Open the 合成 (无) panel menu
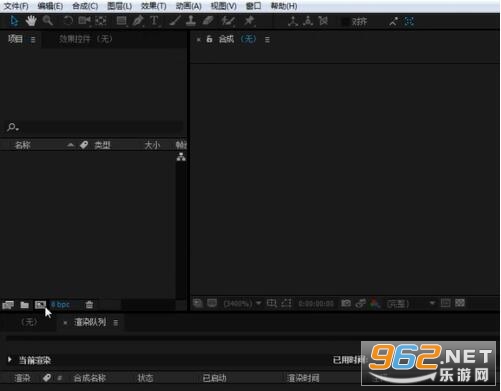Screen dimensions: 501x391 [x=267, y=40]
